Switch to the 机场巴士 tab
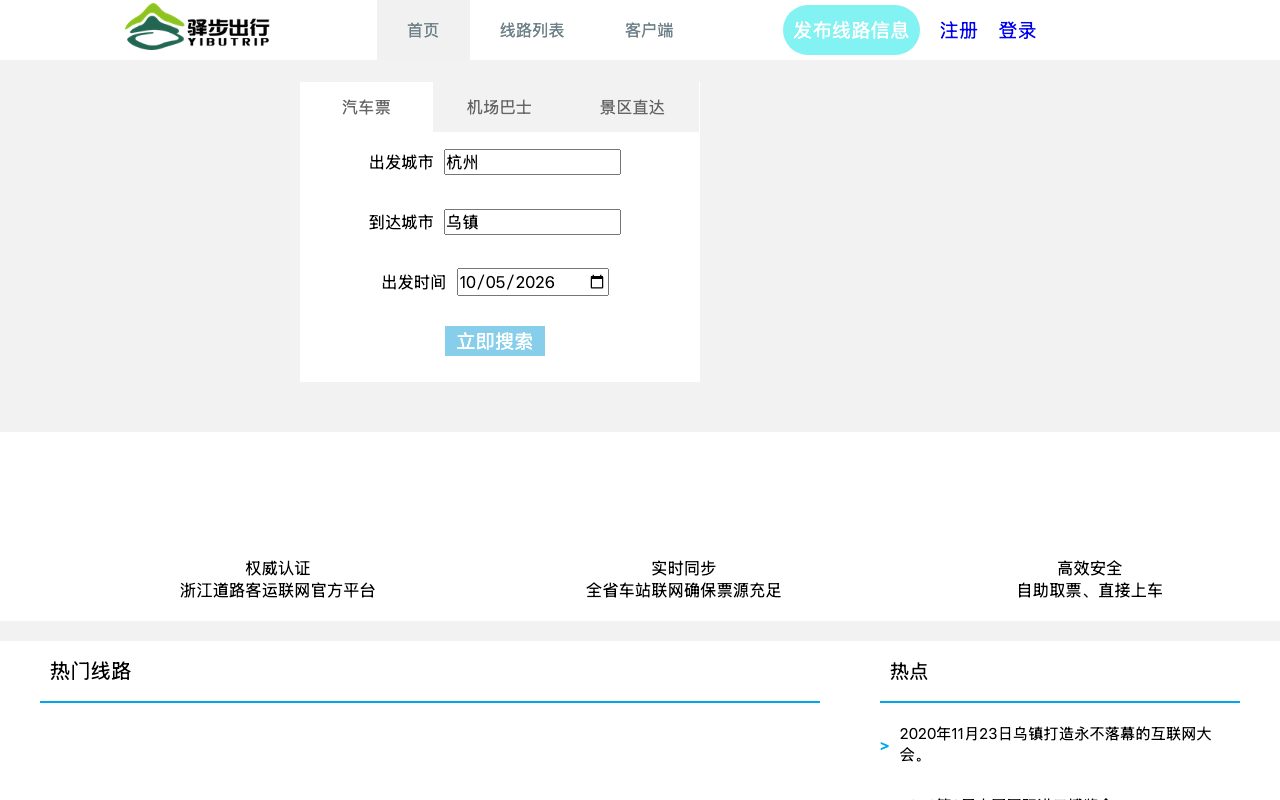The width and height of the screenshot is (1280, 800). pos(499,107)
